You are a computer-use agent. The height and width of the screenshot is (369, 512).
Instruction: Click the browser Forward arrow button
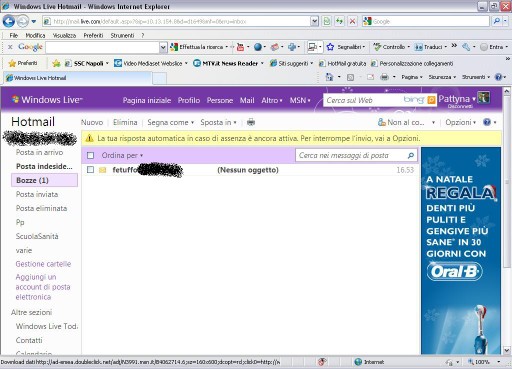[x=23, y=22]
